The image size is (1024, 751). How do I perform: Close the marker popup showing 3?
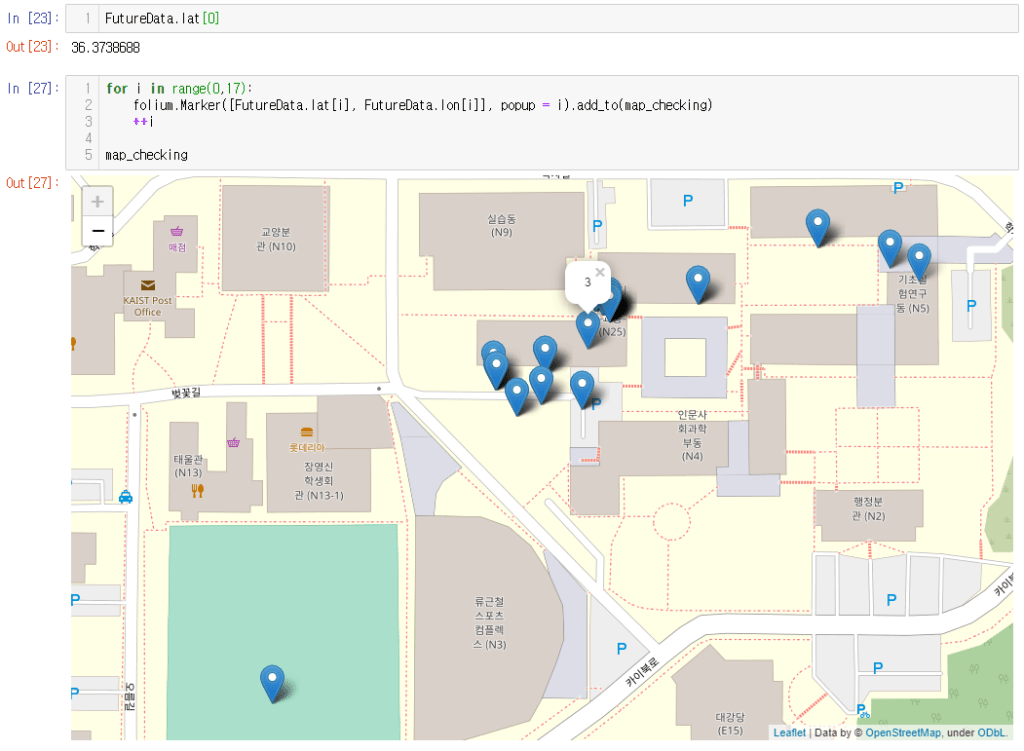pos(600,271)
